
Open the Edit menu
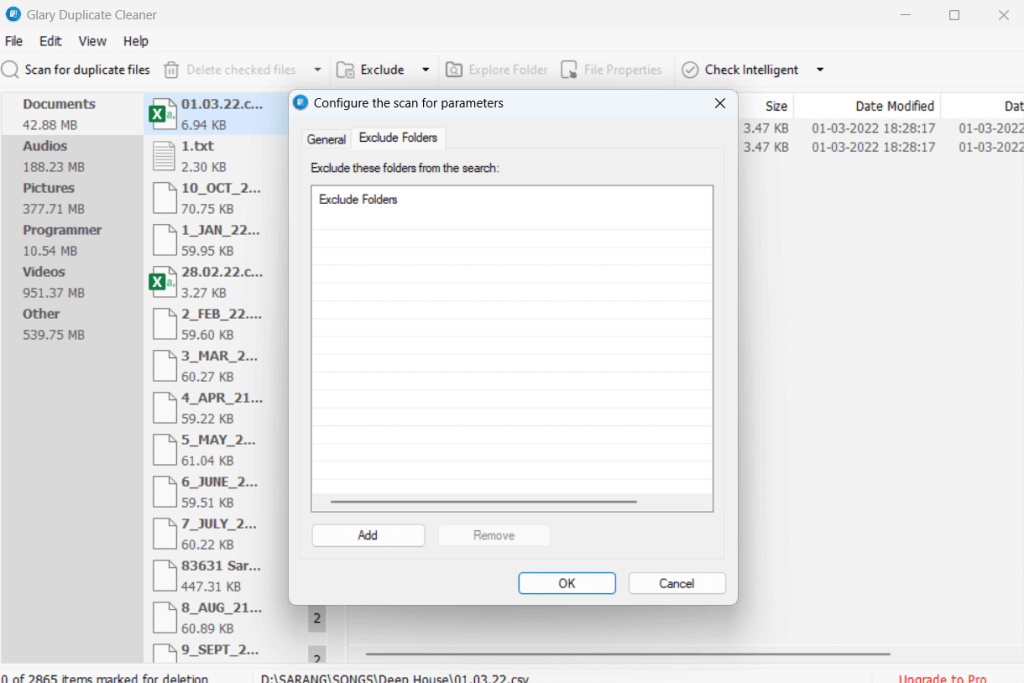(50, 41)
